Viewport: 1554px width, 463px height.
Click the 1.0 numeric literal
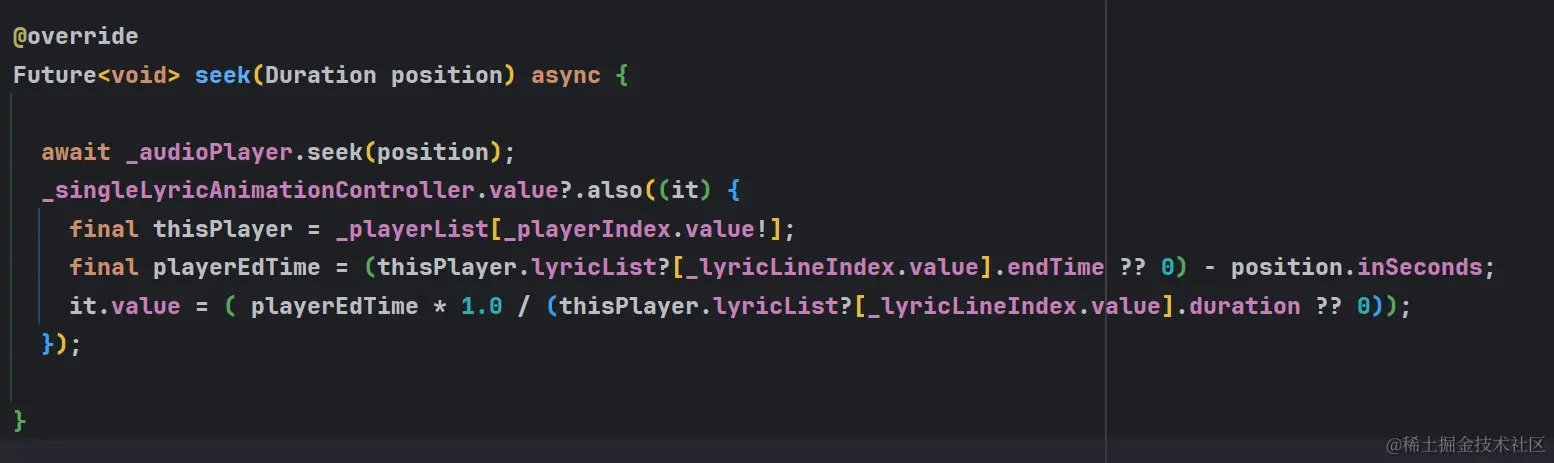pyautogui.click(x=482, y=305)
